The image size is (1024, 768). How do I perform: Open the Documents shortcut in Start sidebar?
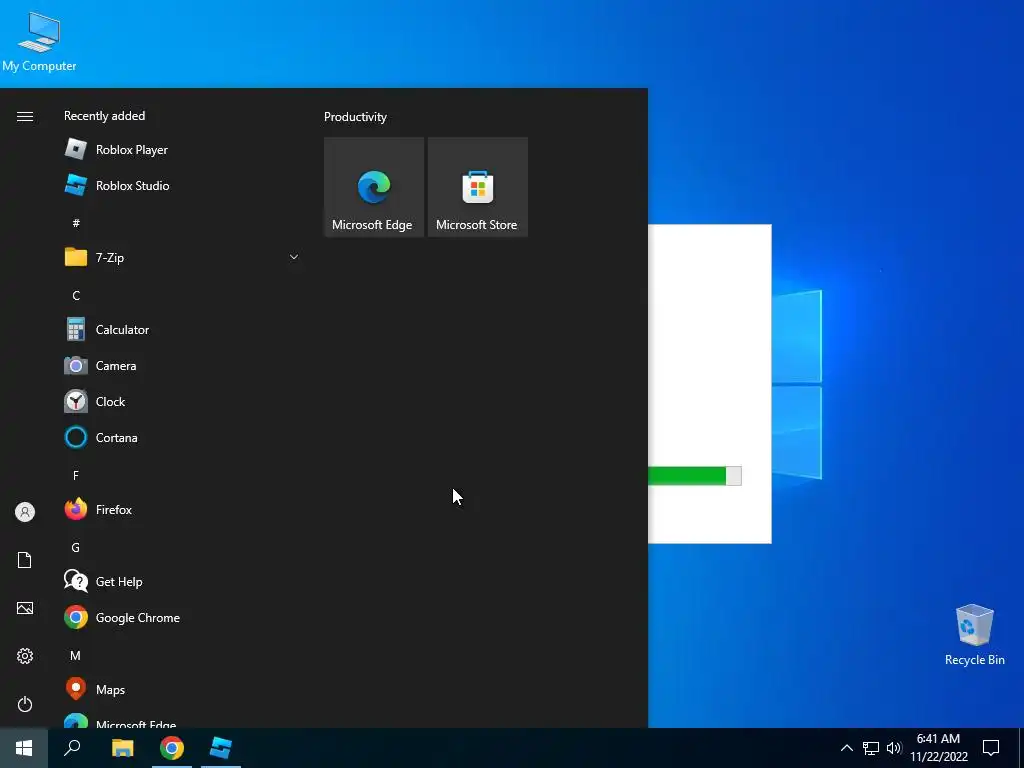point(25,560)
